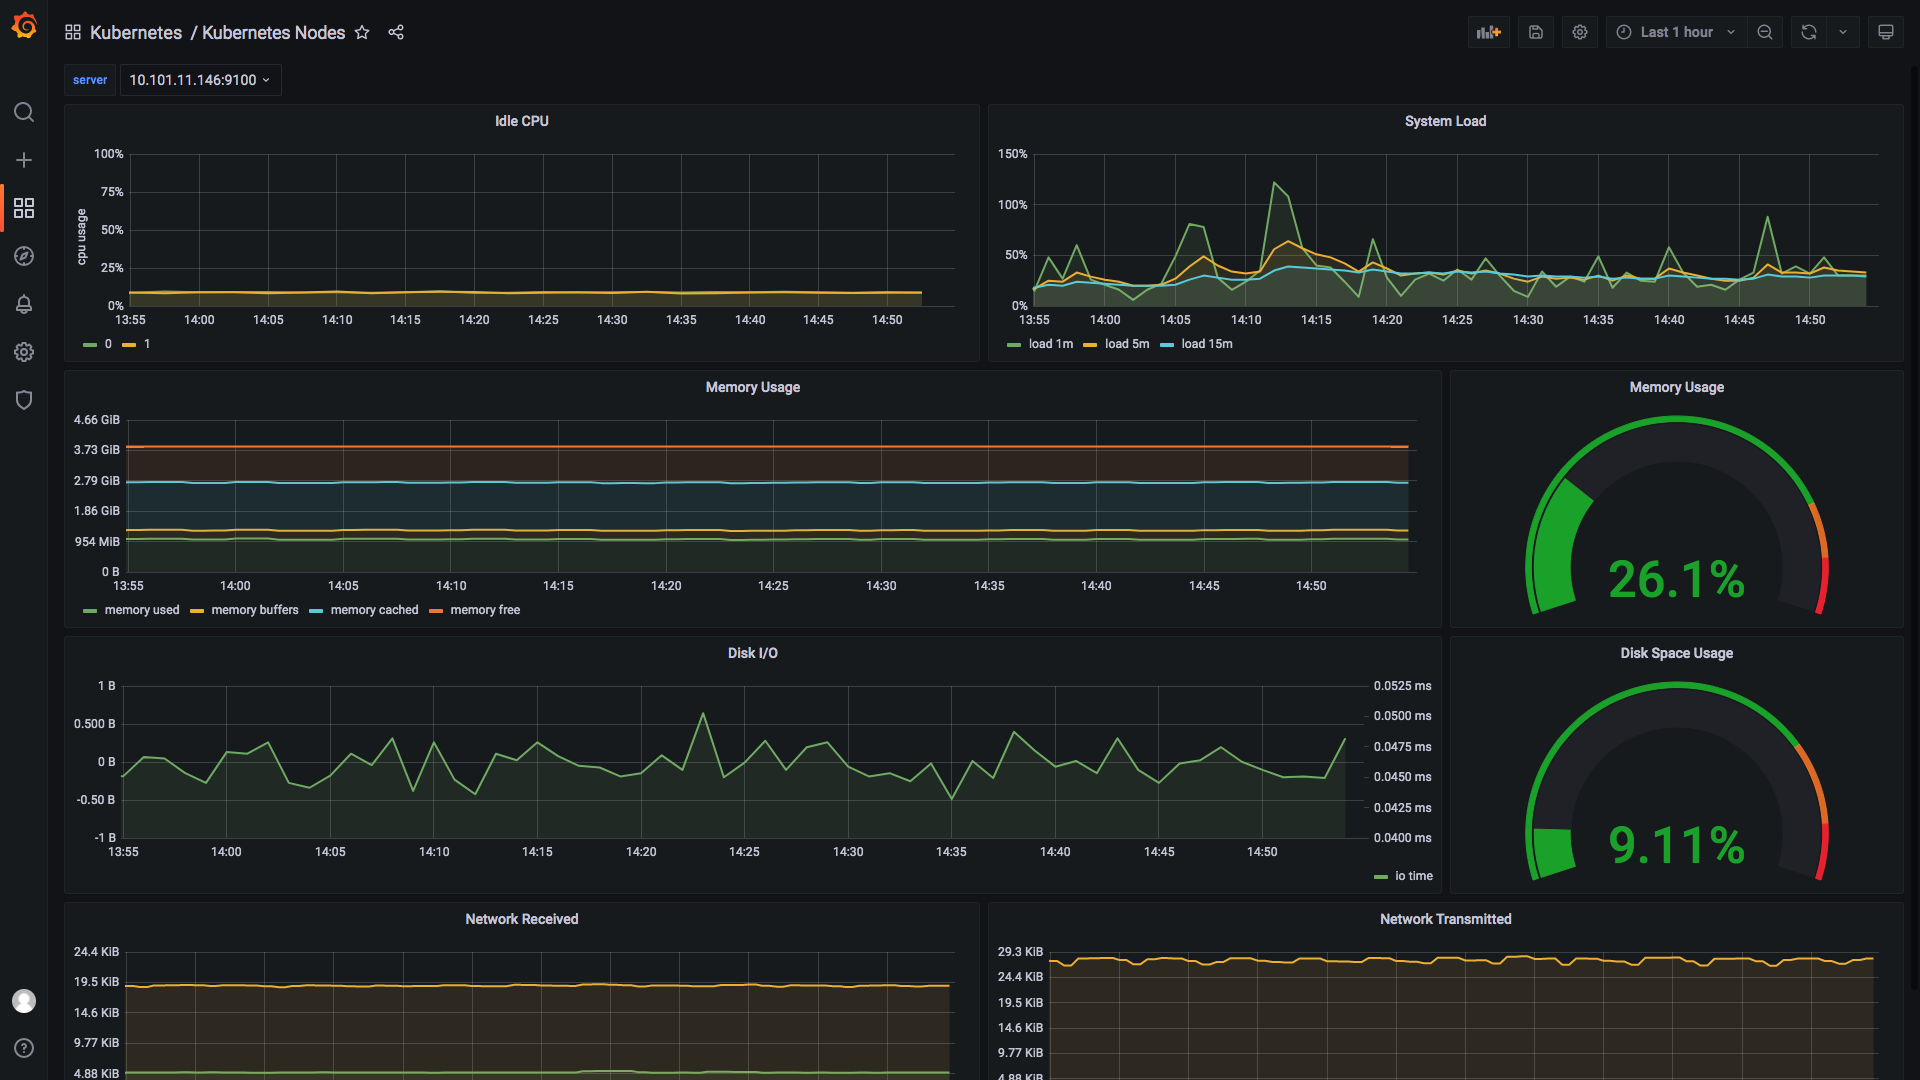Open the user profile avatar
This screenshot has width=1920, height=1080.
(x=24, y=1001)
